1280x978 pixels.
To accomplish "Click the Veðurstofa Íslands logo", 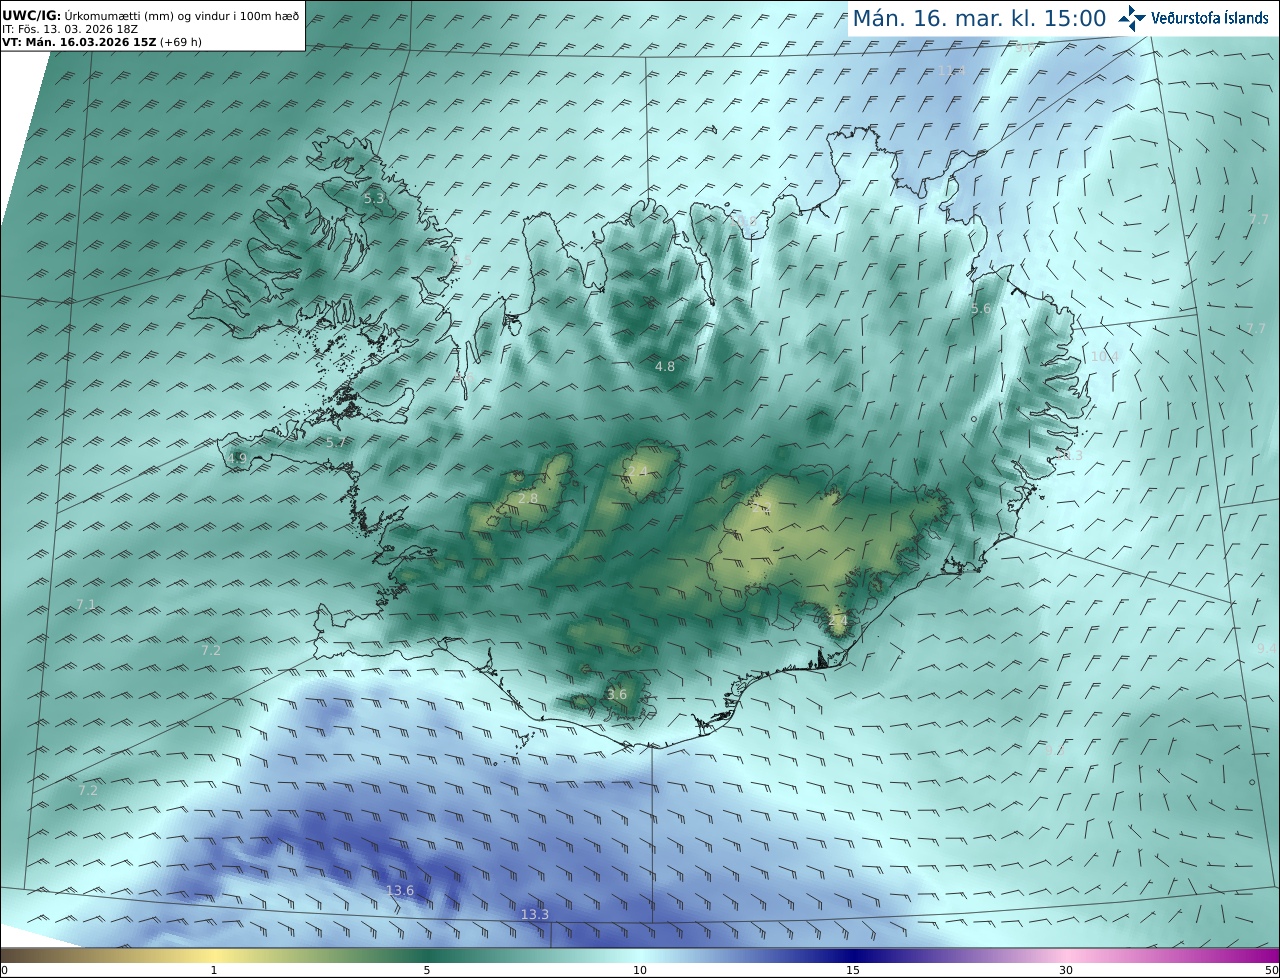I will (x=1194, y=18).
